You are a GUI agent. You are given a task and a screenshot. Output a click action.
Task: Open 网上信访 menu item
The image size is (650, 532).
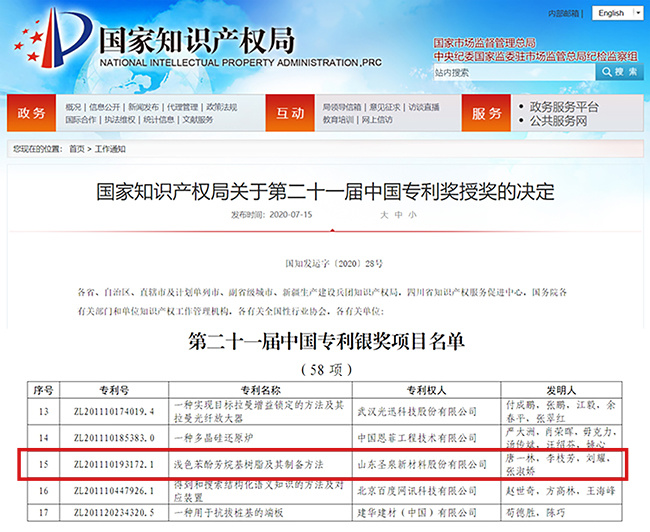coord(377,119)
